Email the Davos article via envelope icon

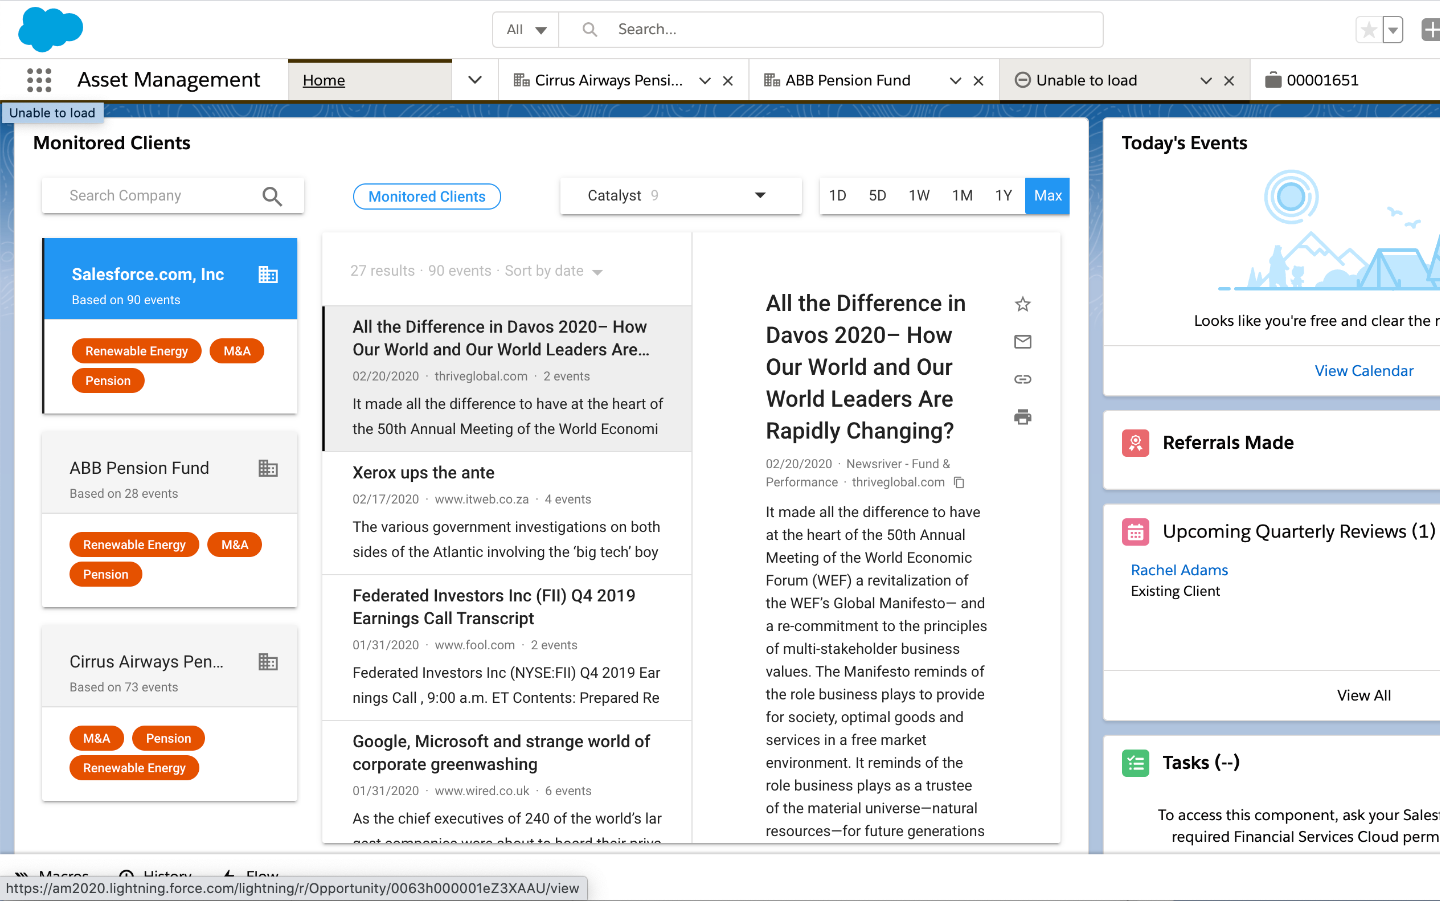(1022, 342)
